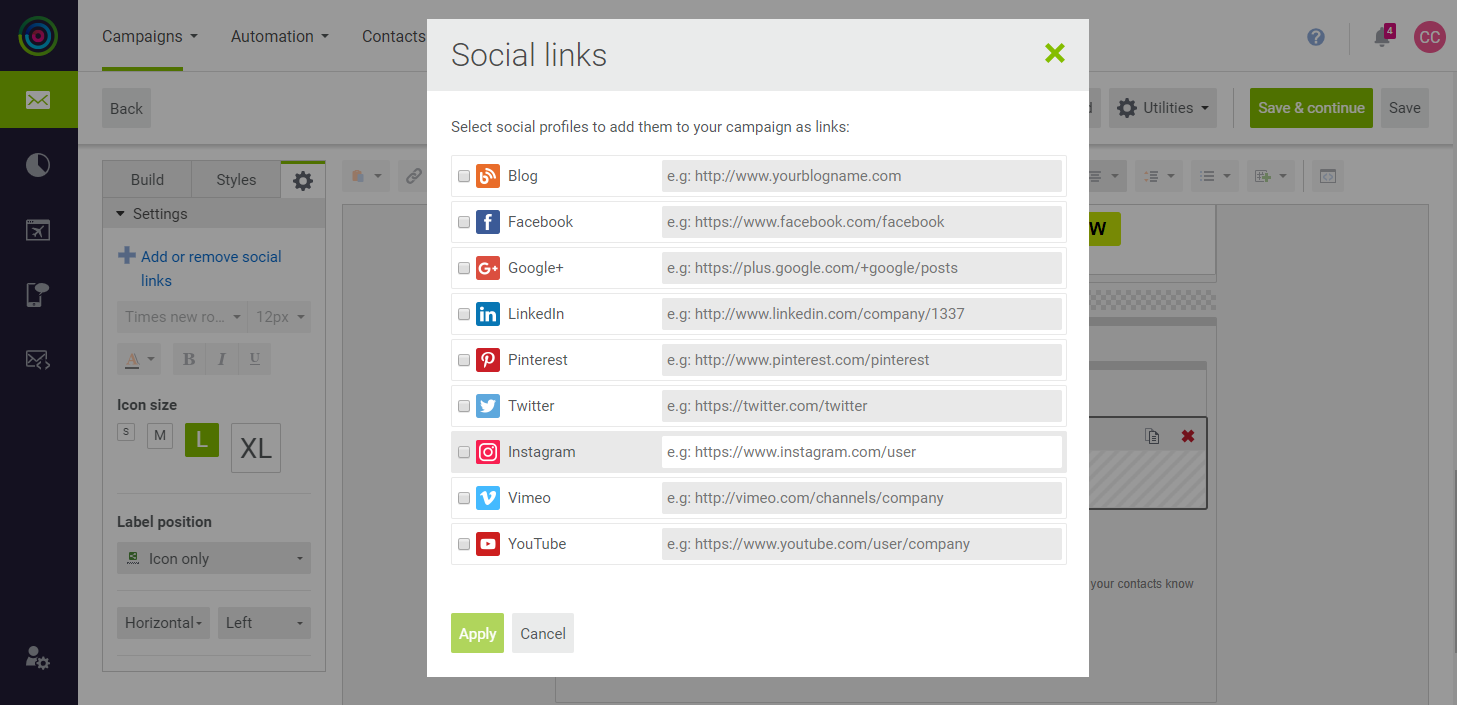Enable the LinkedIn checkbox

point(464,314)
